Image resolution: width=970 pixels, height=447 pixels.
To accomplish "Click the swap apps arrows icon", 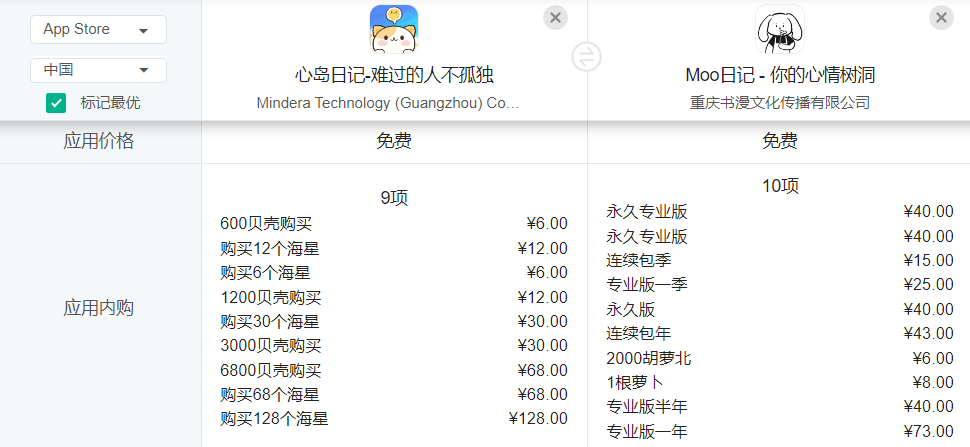I will tap(586, 57).
